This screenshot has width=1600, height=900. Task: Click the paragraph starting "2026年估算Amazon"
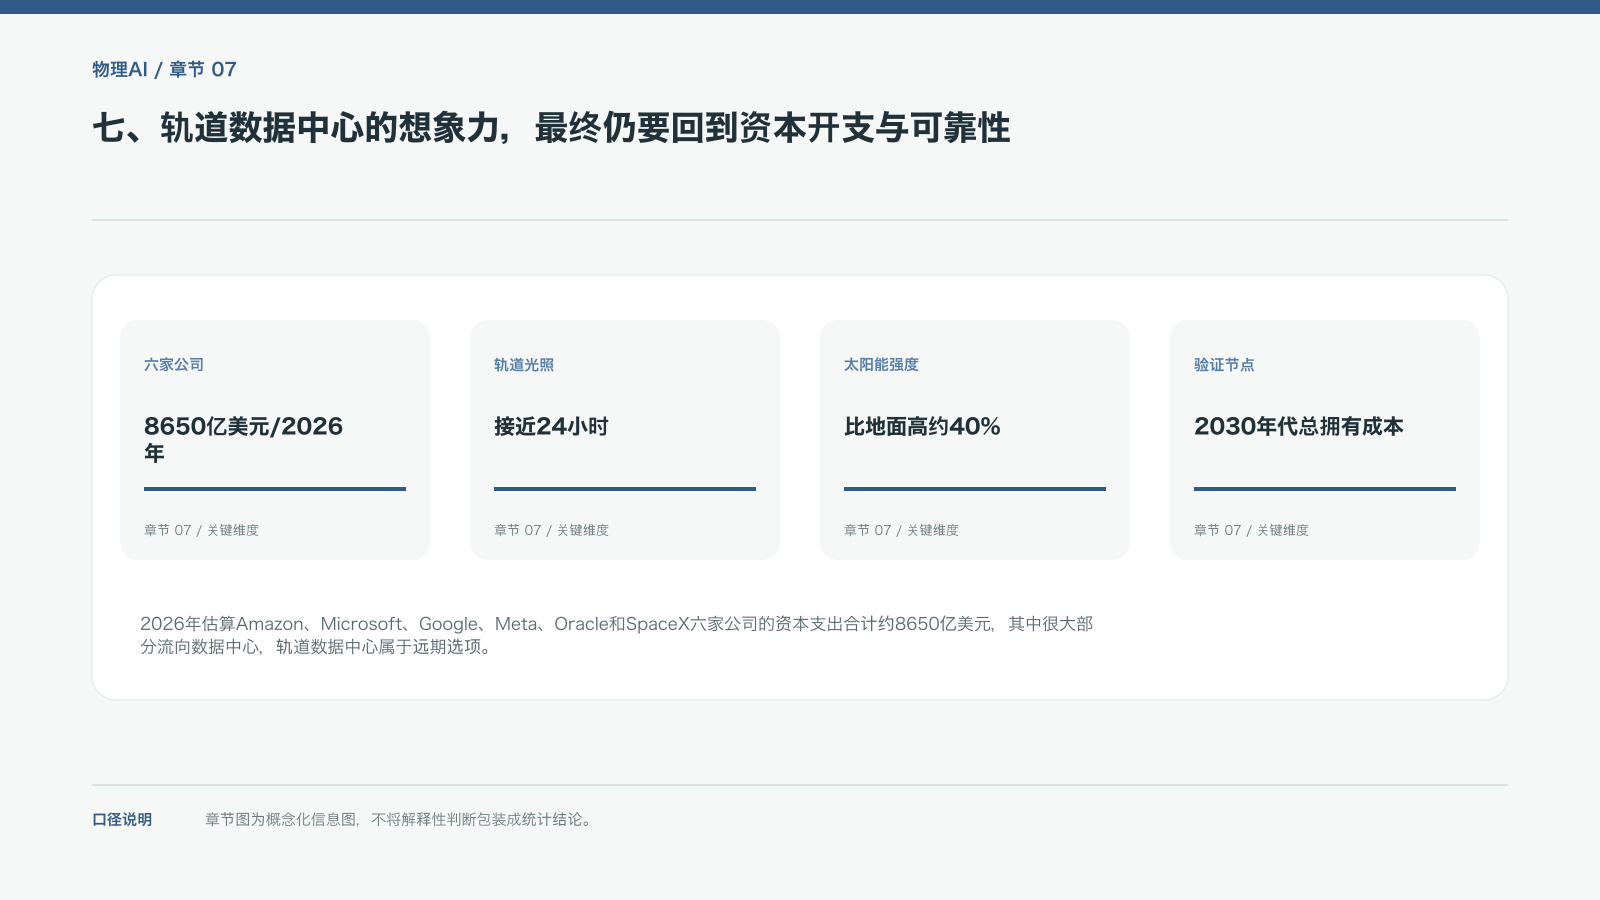coord(616,635)
